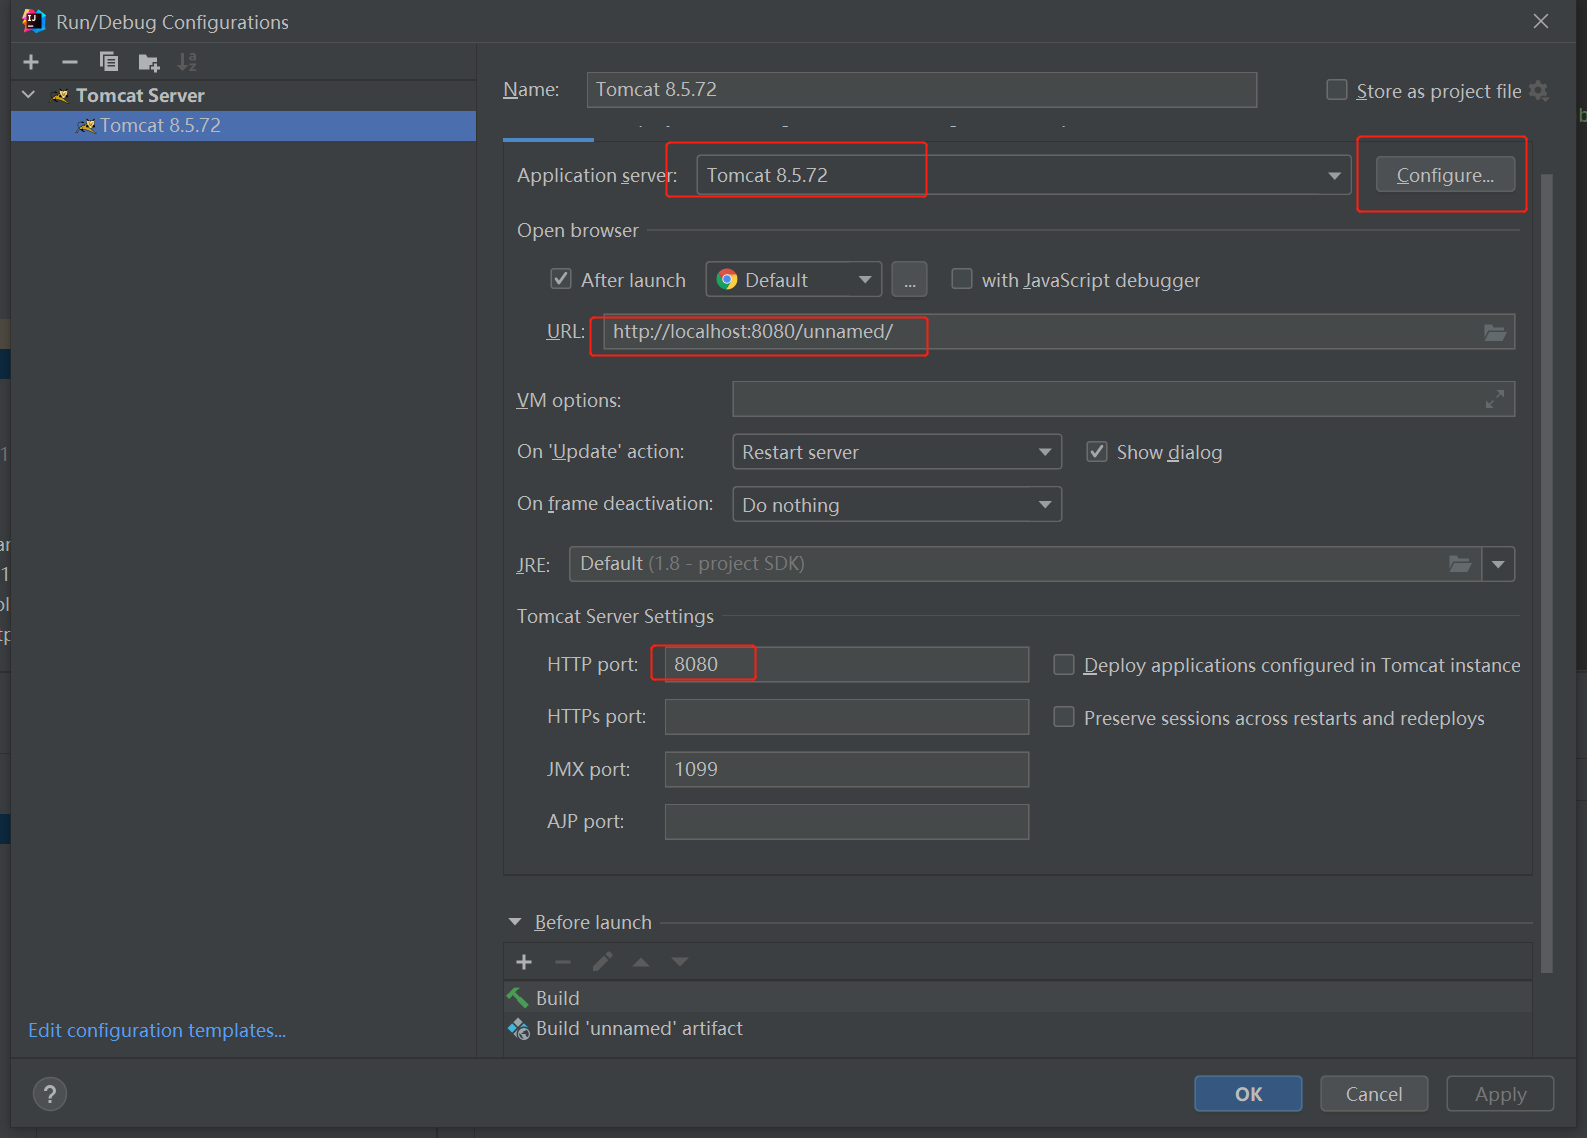Save configuration into a new folder
Image resolution: width=1587 pixels, height=1138 pixels.
point(149,63)
